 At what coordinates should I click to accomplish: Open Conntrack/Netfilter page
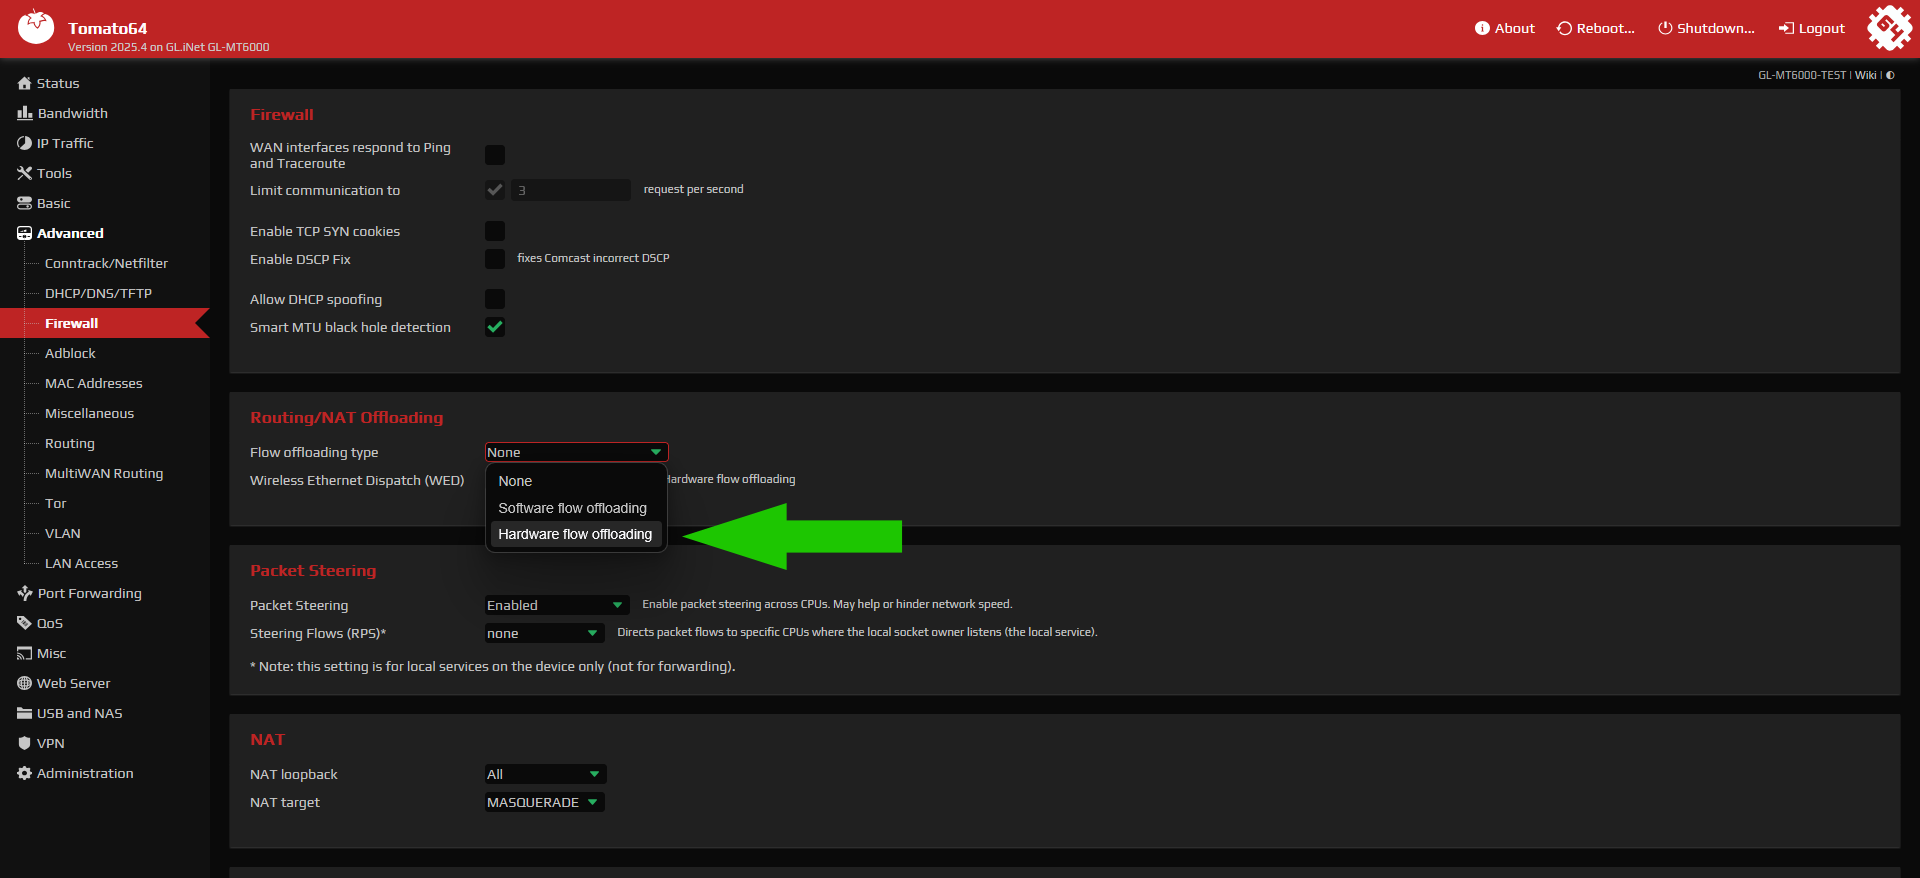pos(106,263)
